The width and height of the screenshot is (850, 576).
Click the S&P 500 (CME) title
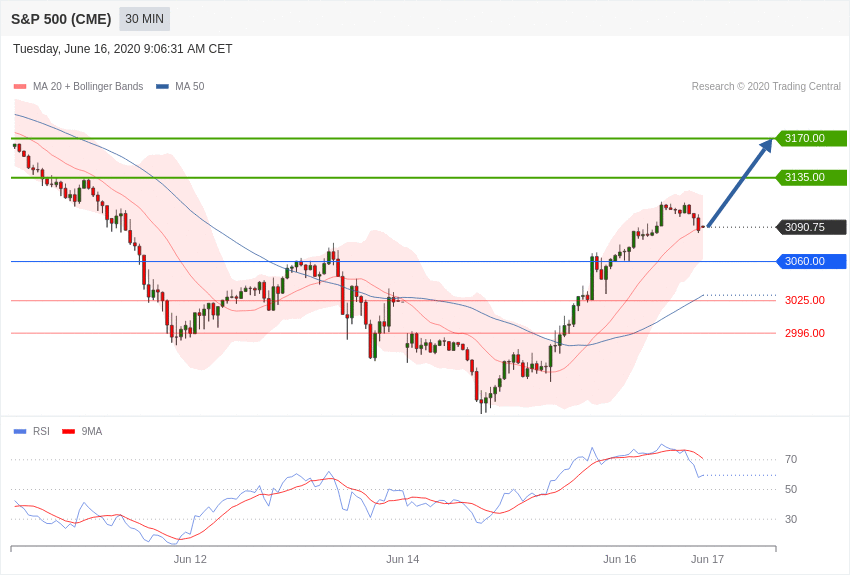pyautogui.click(x=61, y=20)
